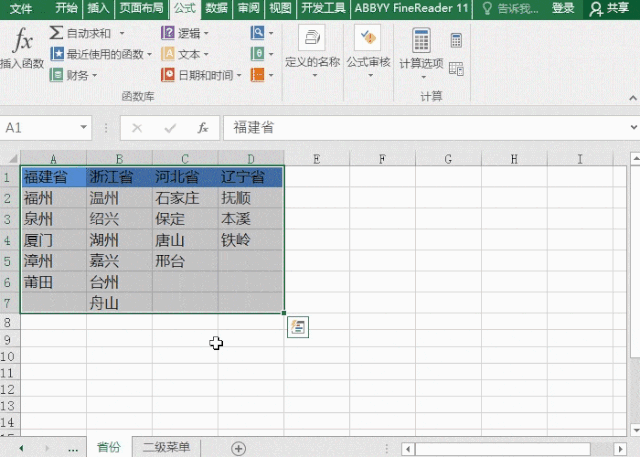Image resolution: width=640 pixels, height=457 pixels.
Task: Click the horizontal scrollbar left arrow
Action: tap(408, 449)
